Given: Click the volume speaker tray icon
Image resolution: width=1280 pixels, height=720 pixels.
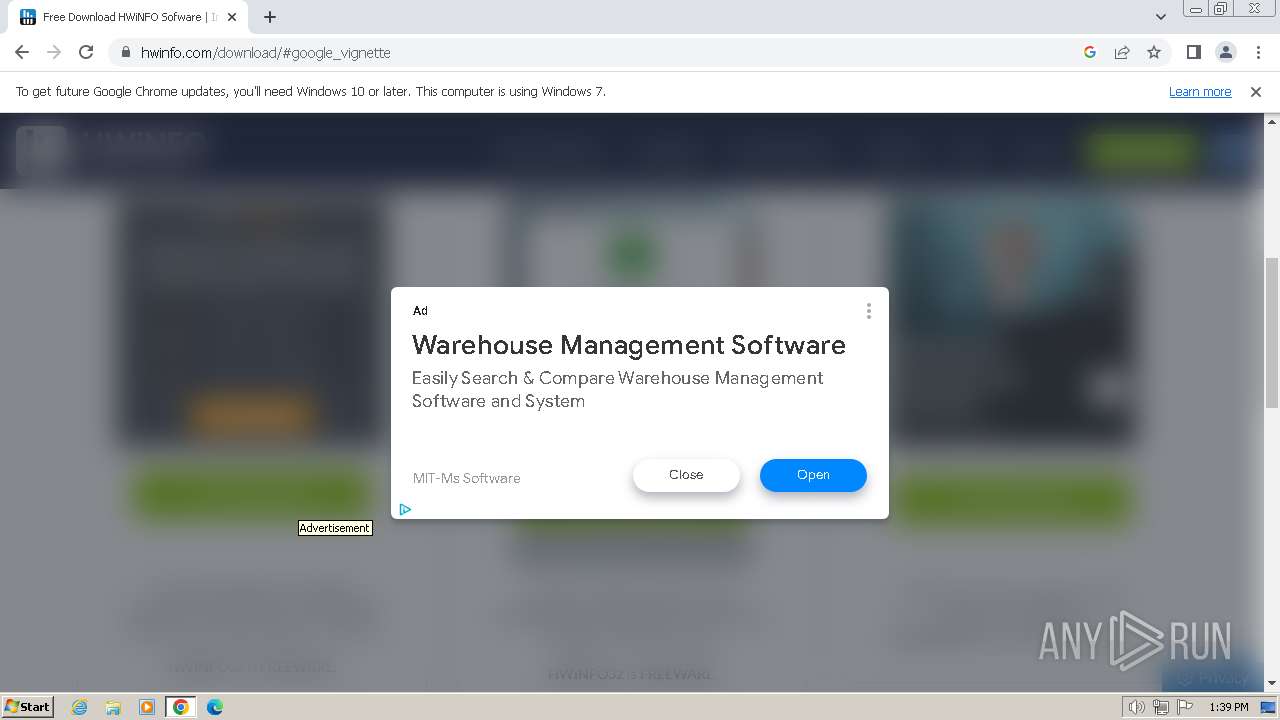Looking at the screenshot, I should (1137, 707).
